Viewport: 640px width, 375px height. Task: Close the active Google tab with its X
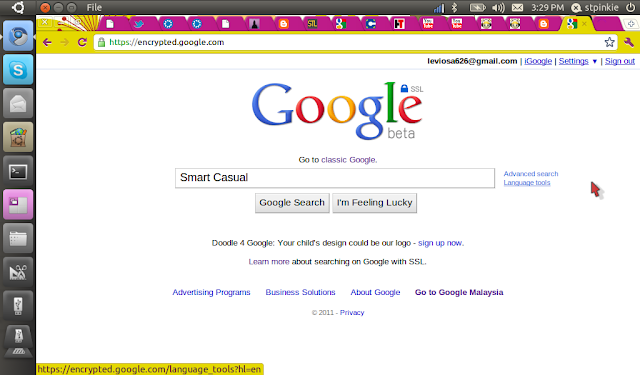[x=584, y=24]
